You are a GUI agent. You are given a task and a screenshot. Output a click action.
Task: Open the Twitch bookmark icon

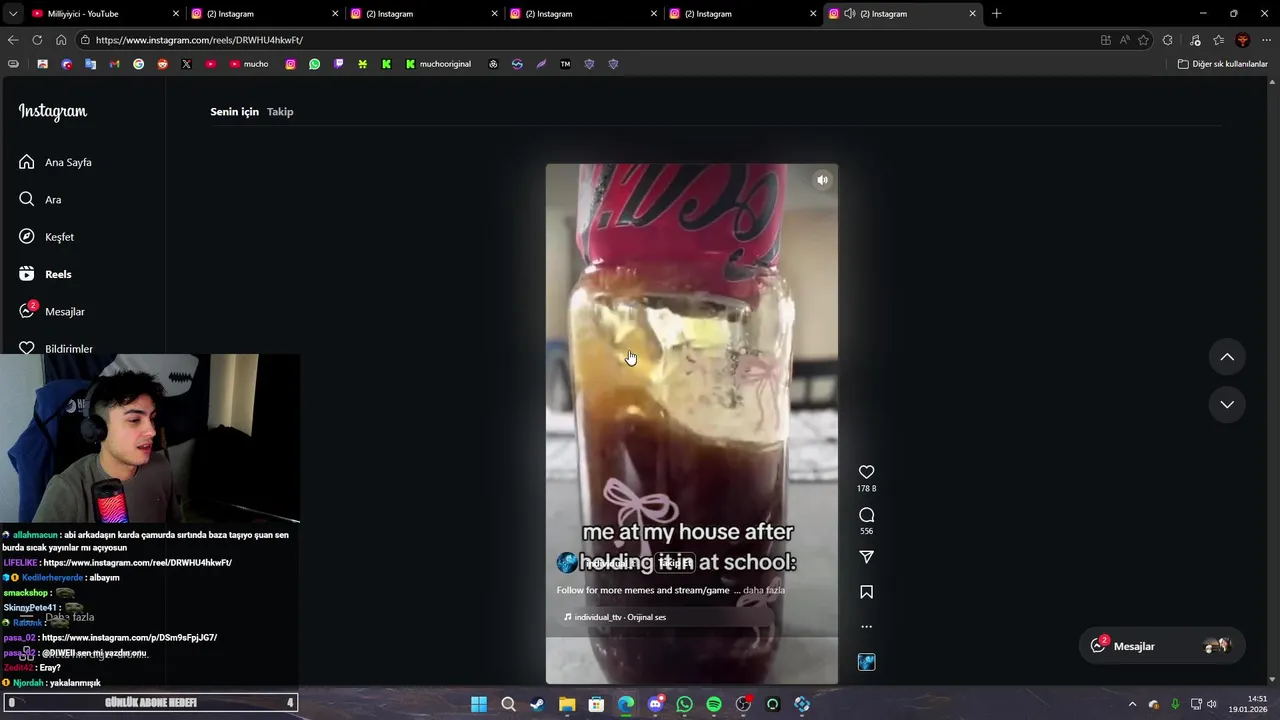pos(339,64)
